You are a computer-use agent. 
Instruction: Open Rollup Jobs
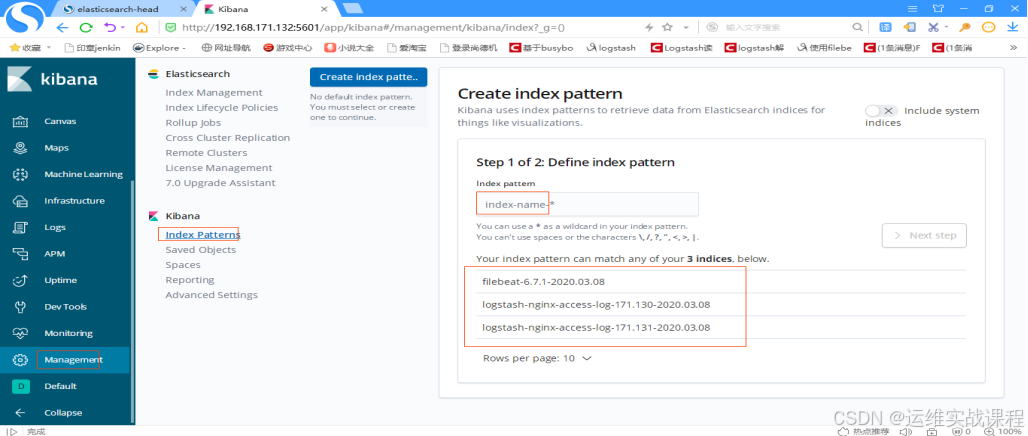pyautogui.click(x=193, y=123)
